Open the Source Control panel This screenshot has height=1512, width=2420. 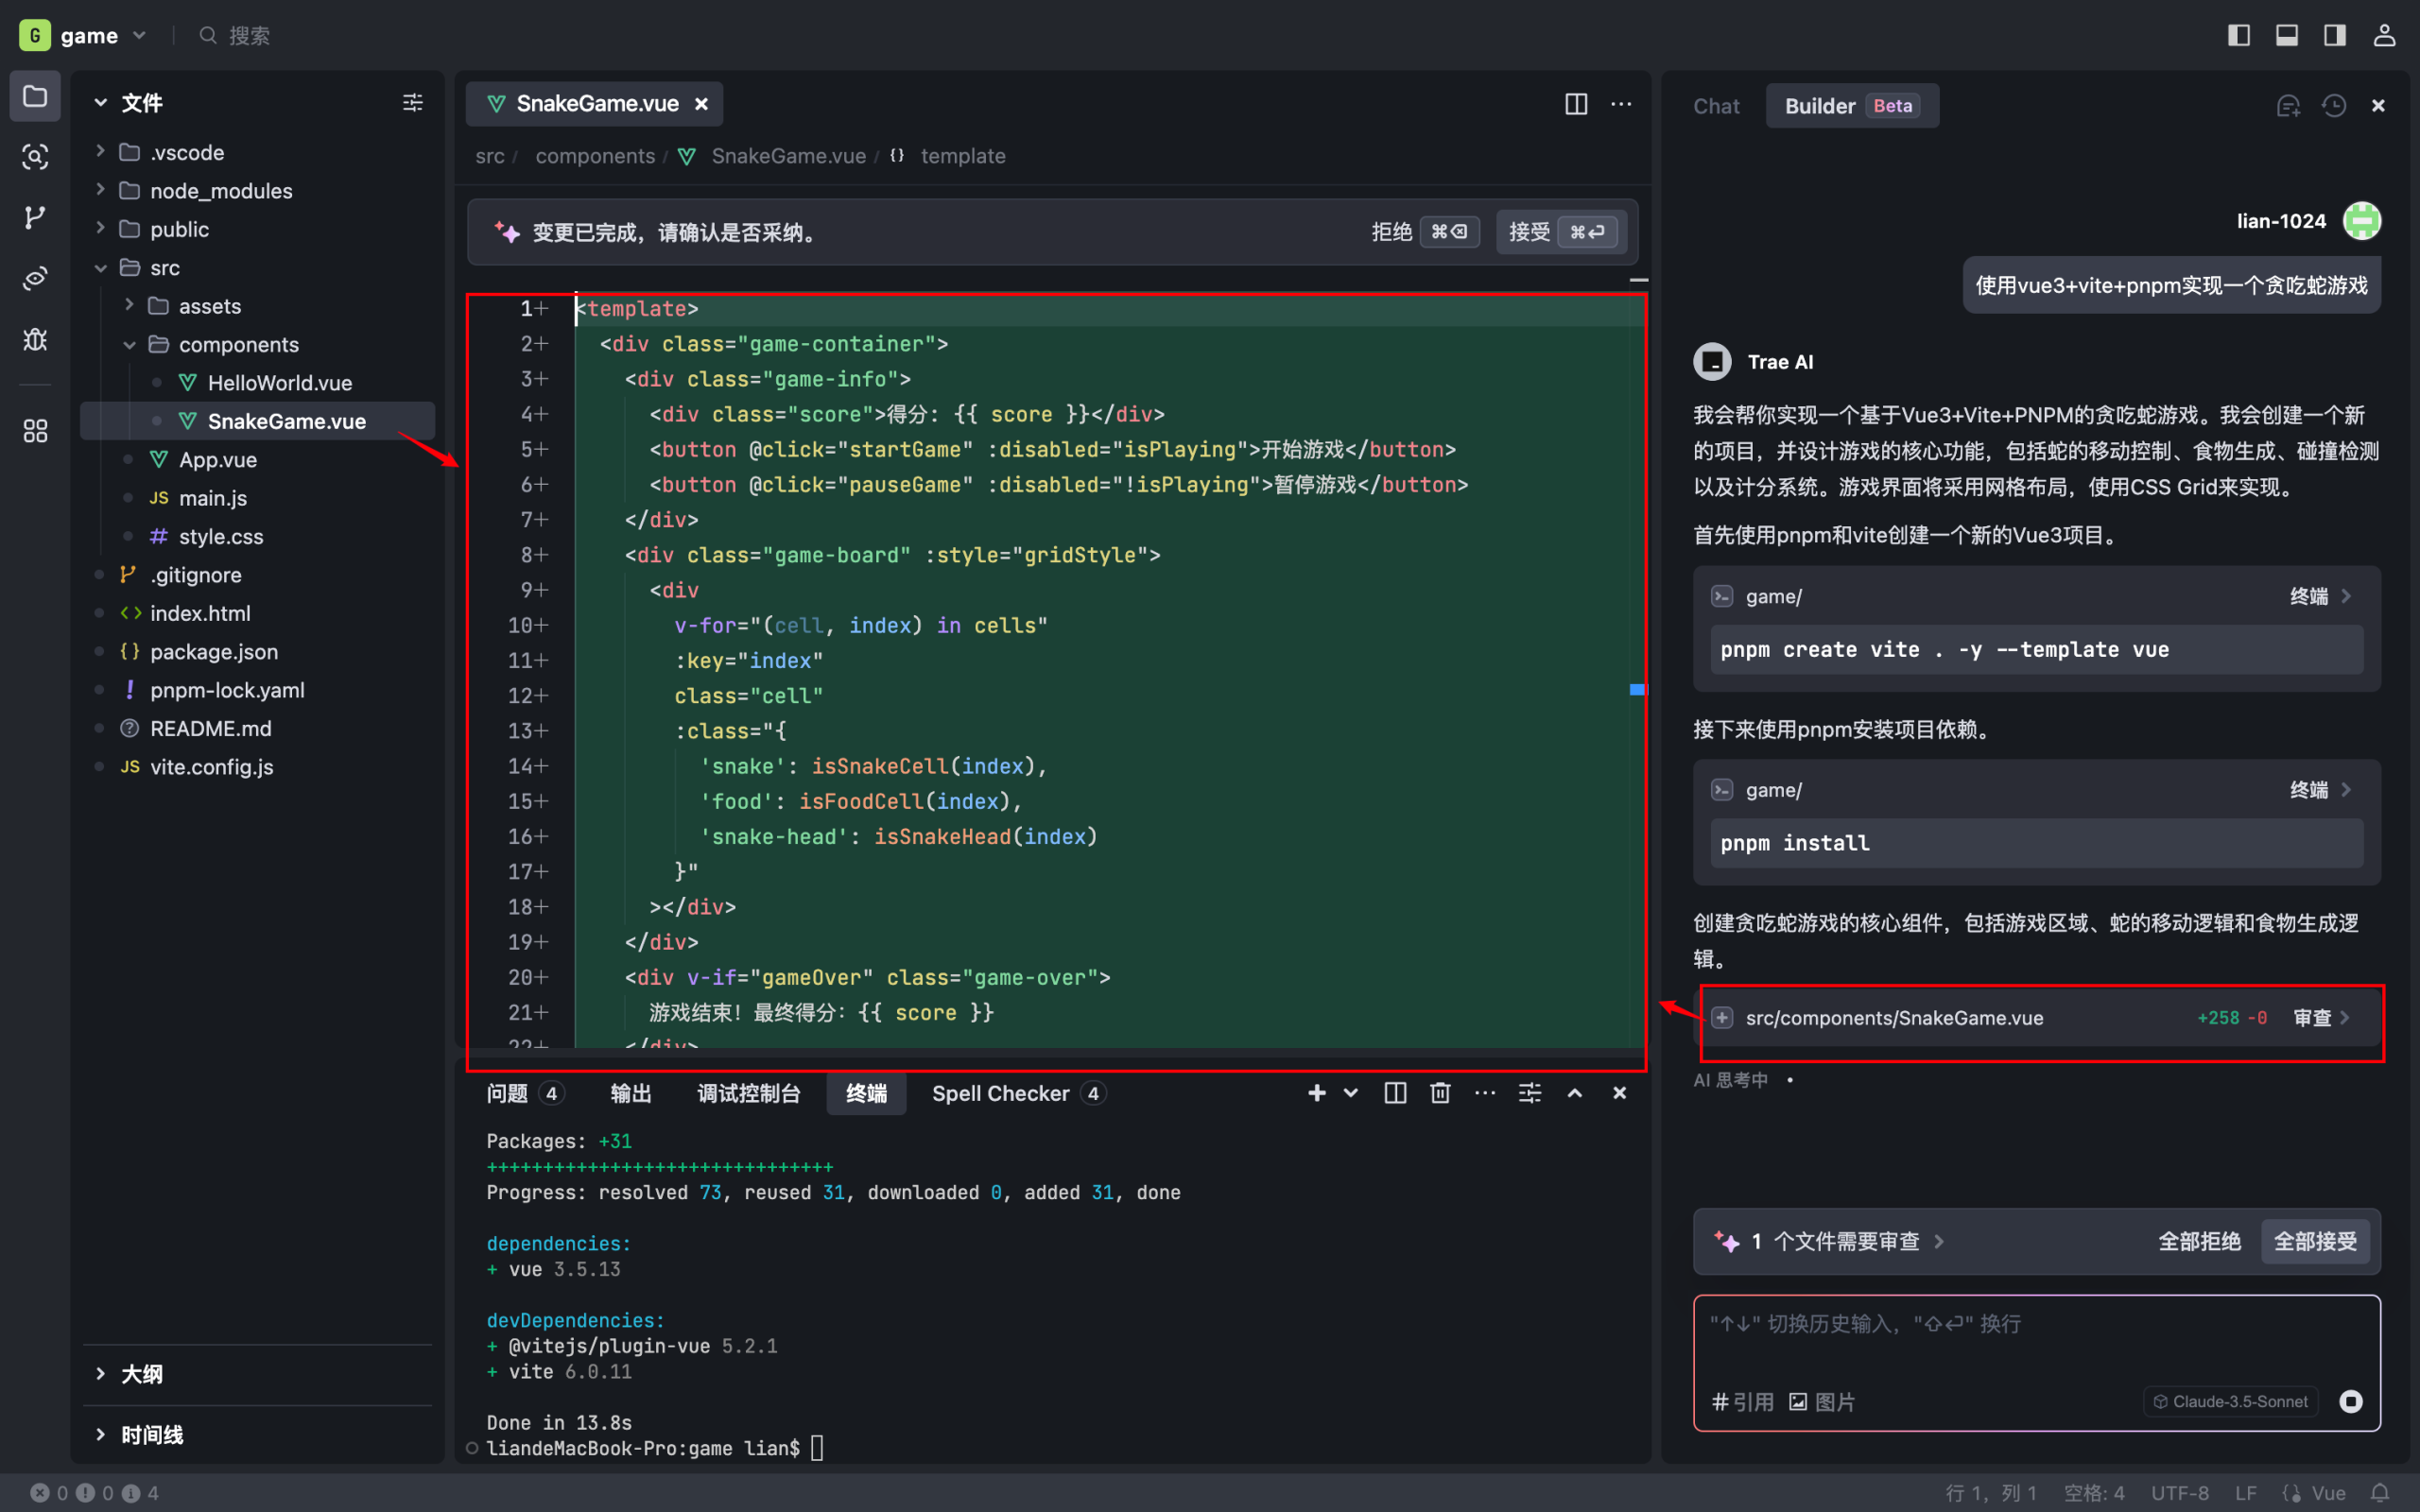[x=35, y=217]
